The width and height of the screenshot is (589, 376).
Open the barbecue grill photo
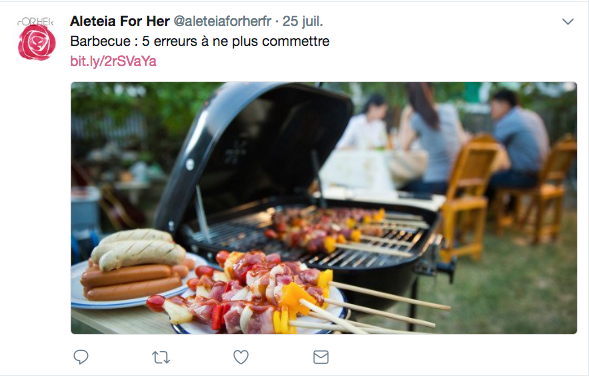(x=324, y=208)
